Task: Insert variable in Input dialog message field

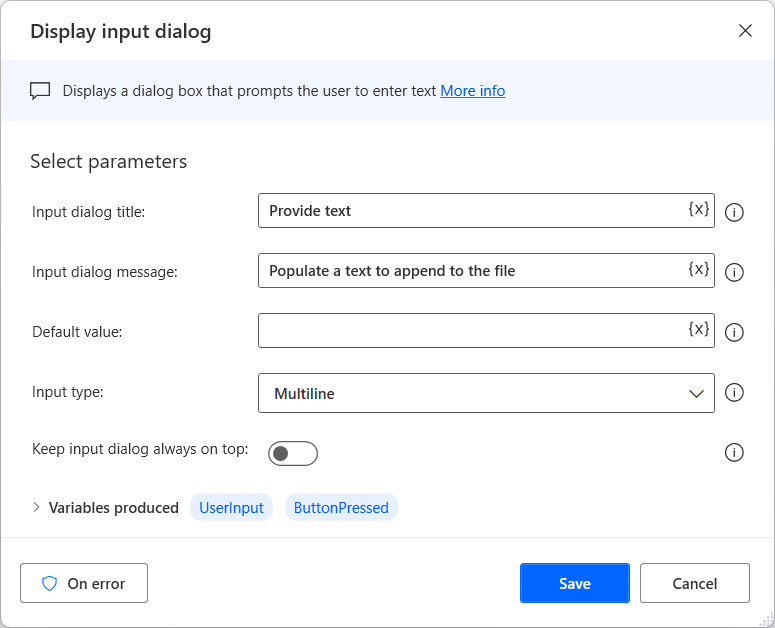Action: pyautogui.click(x=698, y=269)
